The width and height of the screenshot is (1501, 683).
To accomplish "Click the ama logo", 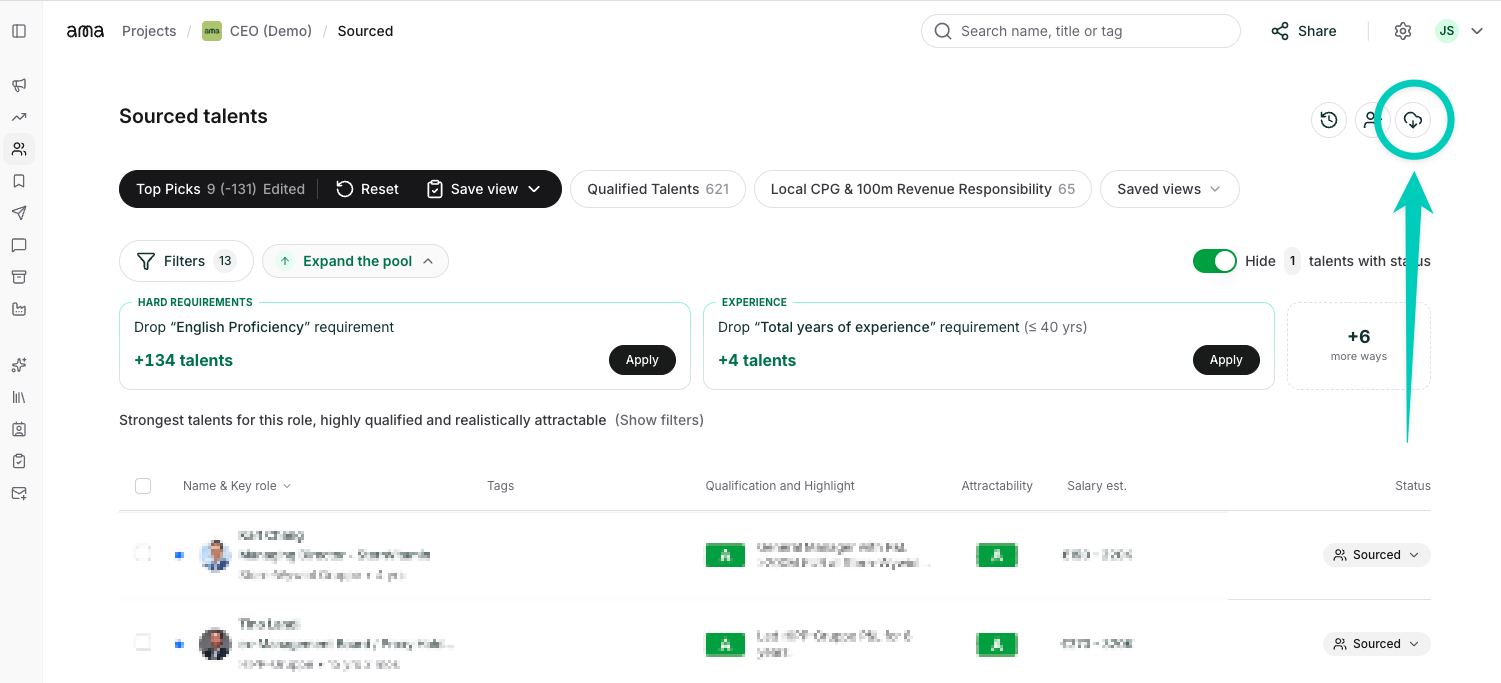I will click(85, 31).
